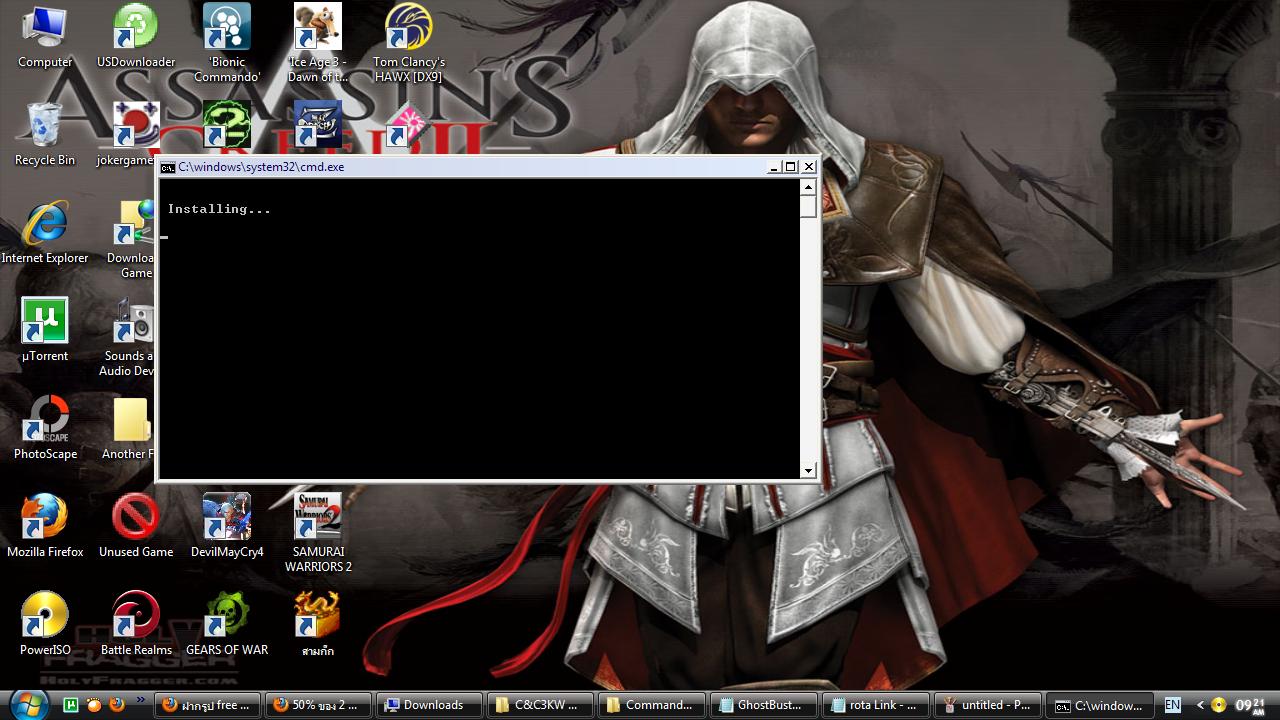Select the Download Game shortcut icon

[x=134, y=240]
